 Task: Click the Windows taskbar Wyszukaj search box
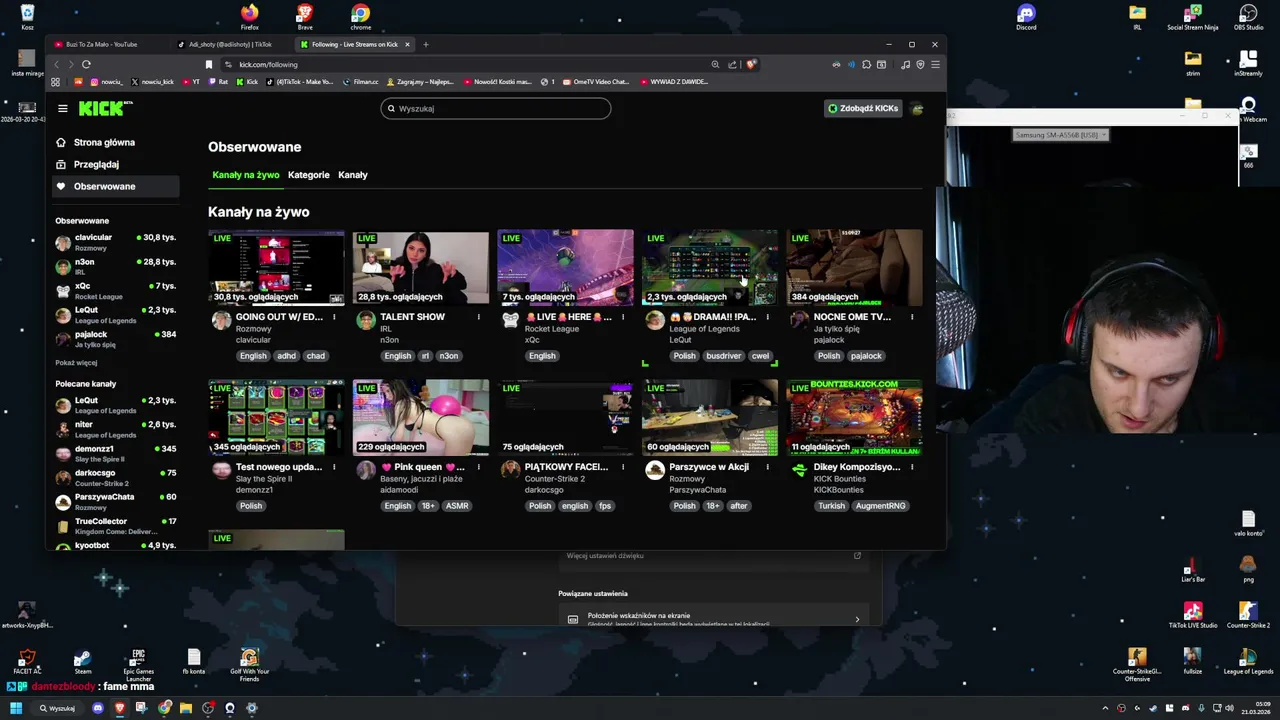(x=58, y=708)
